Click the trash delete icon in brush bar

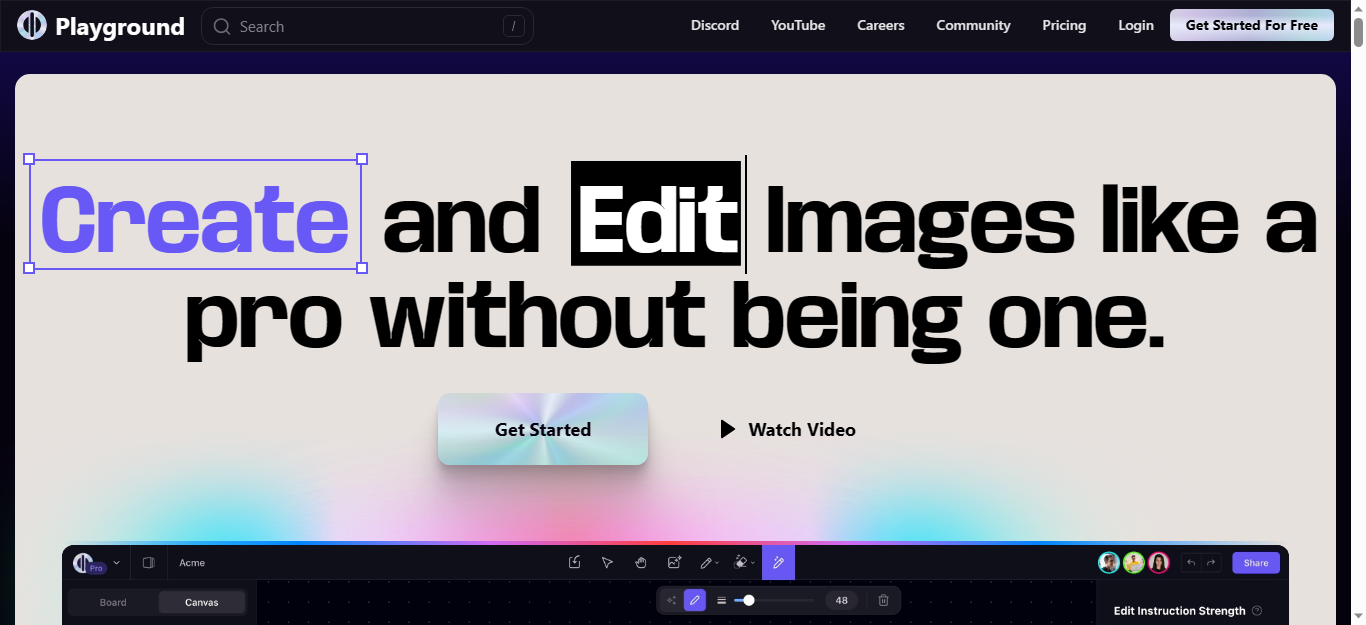pos(883,600)
